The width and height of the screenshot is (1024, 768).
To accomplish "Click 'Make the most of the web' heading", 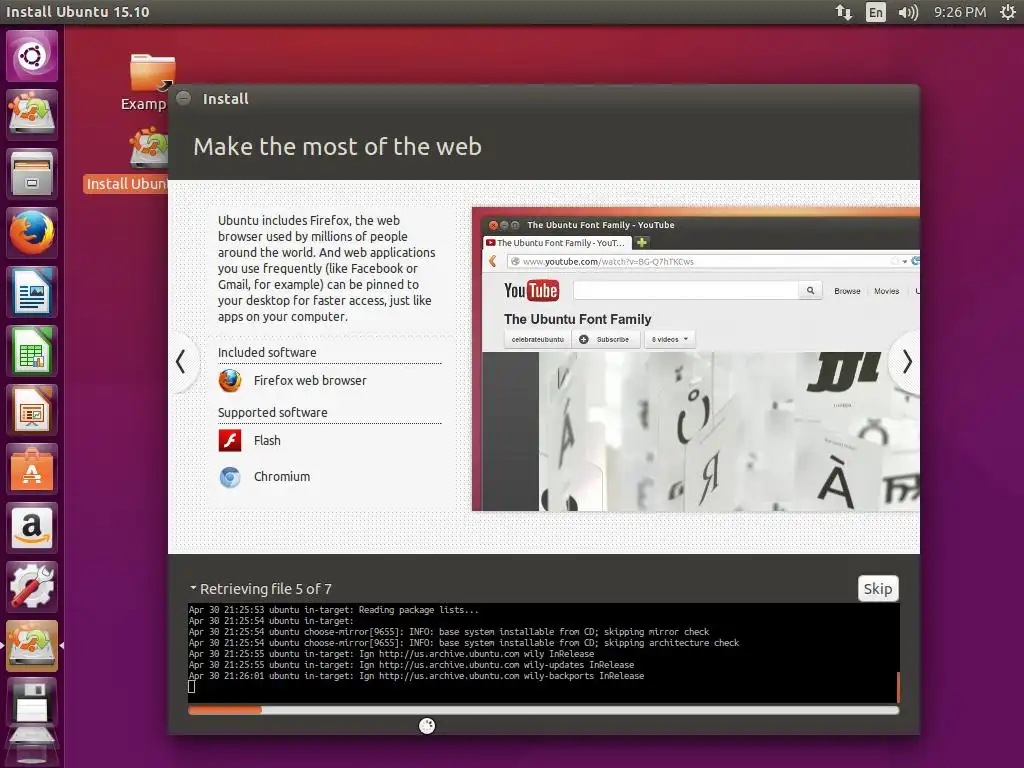I will coord(338,147).
